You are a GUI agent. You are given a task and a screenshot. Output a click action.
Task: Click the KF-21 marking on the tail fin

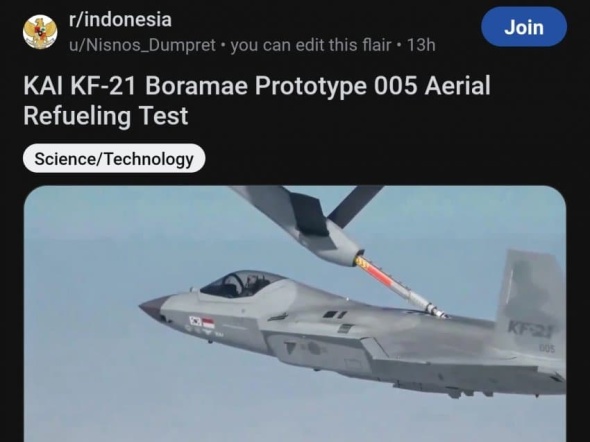pyautogui.click(x=531, y=329)
